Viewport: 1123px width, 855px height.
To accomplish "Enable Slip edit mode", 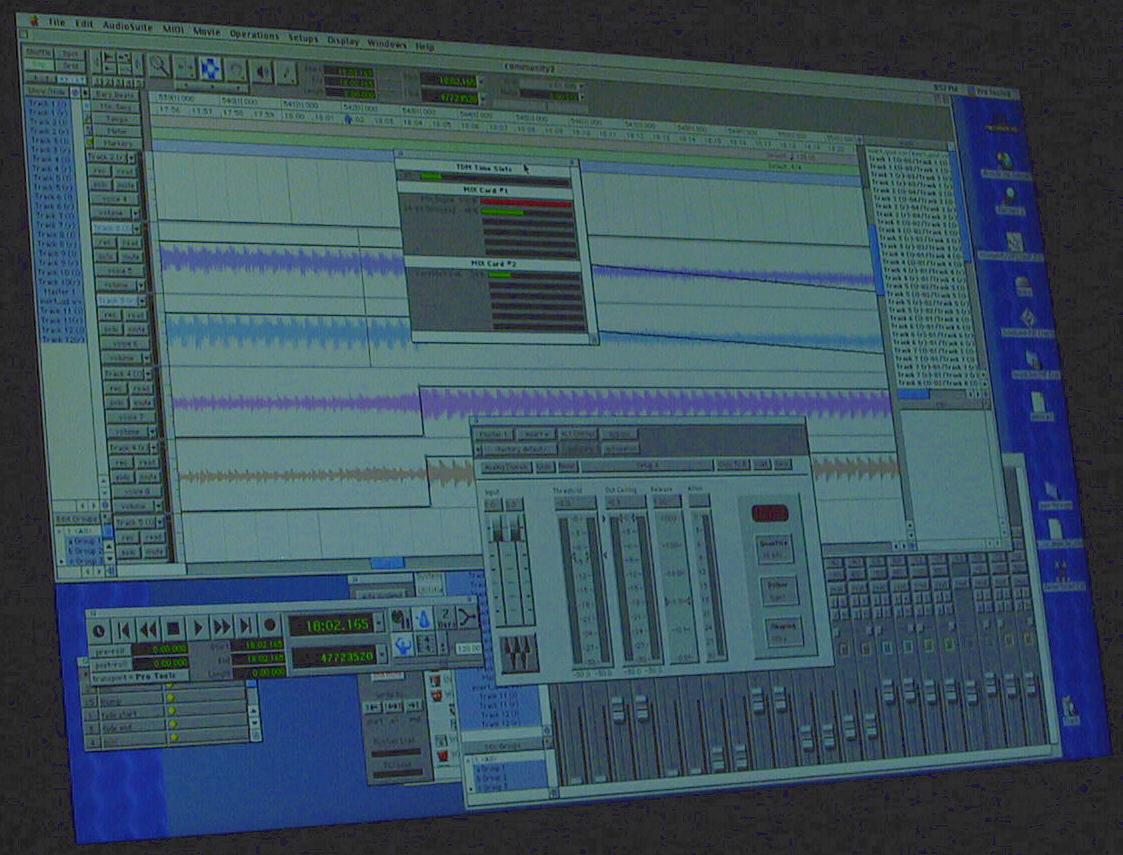I will pyautogui.click(x=38, y=64).
